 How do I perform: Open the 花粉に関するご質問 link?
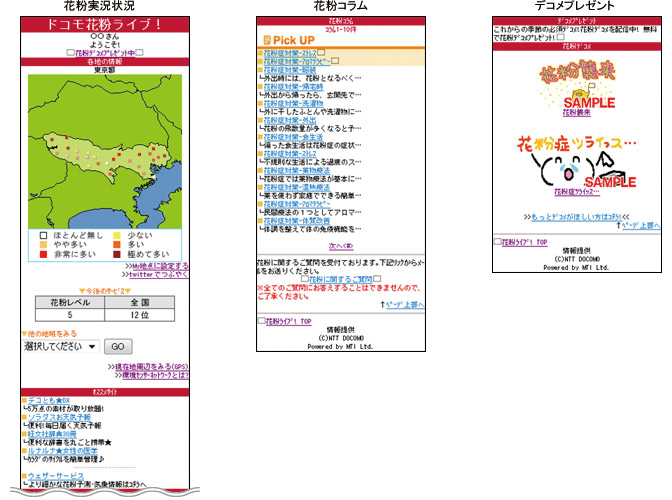tap(341, 279)
